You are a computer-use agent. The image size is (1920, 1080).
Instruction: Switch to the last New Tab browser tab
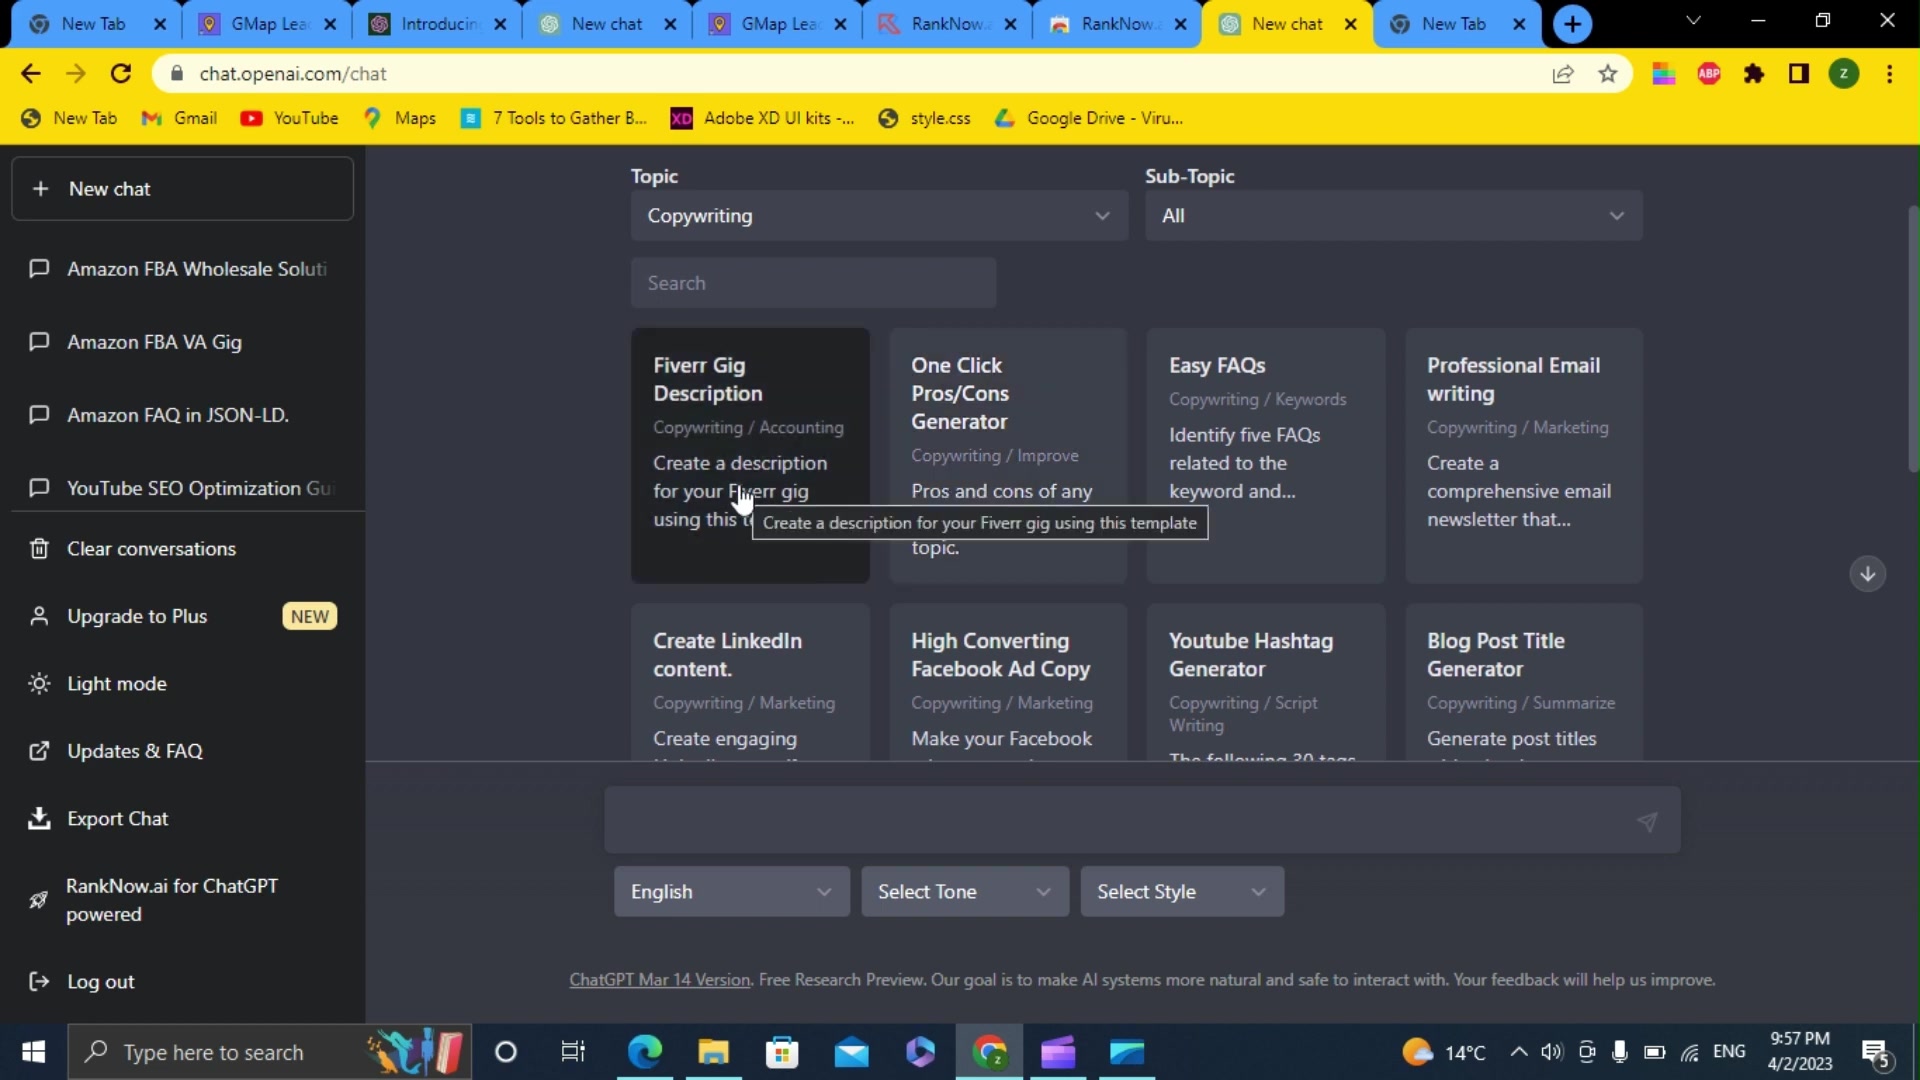click(1457, 24)
